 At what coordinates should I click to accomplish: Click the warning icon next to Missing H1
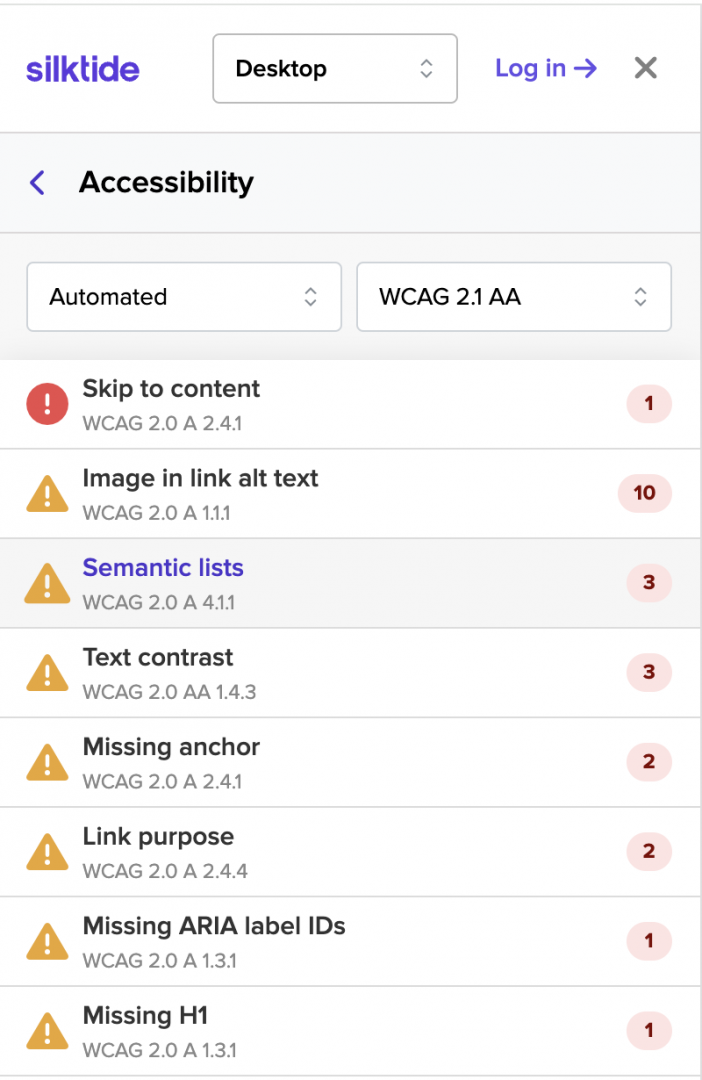click(x=46, y=1030)
